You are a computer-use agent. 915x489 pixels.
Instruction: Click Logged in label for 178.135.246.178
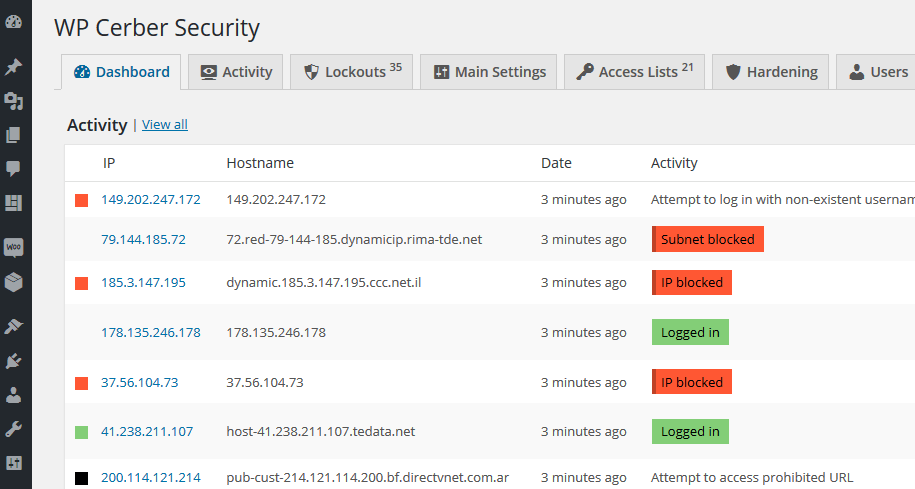click(690, 332)
